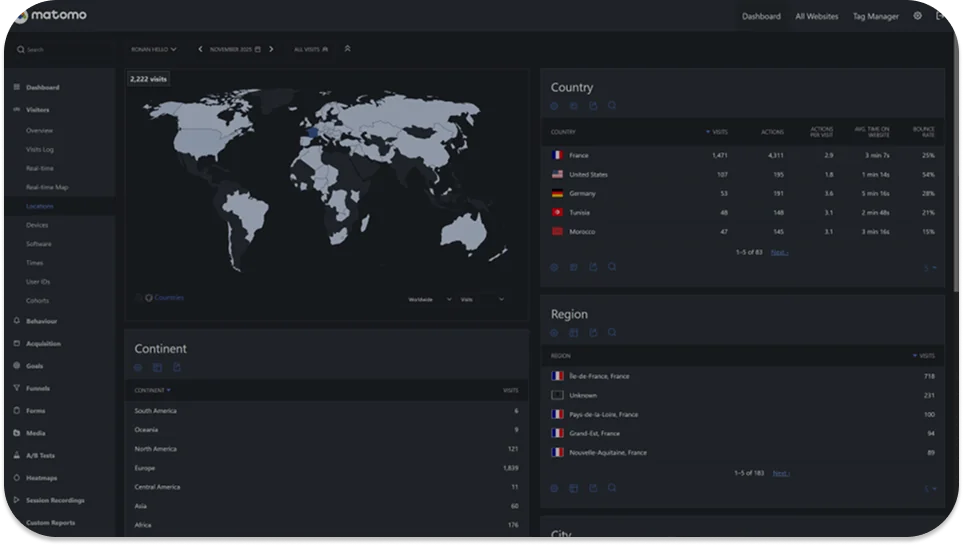Open All Websites in top menu
963x545 pixels.
816,17
